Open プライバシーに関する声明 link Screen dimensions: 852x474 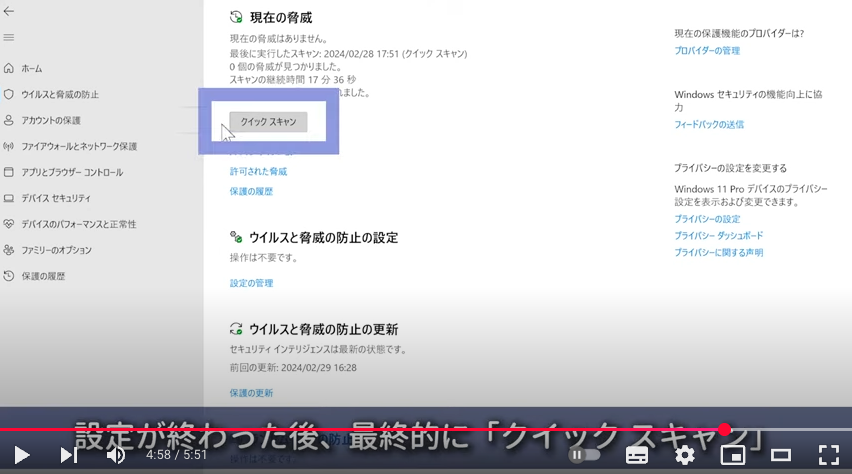(718, 252)
